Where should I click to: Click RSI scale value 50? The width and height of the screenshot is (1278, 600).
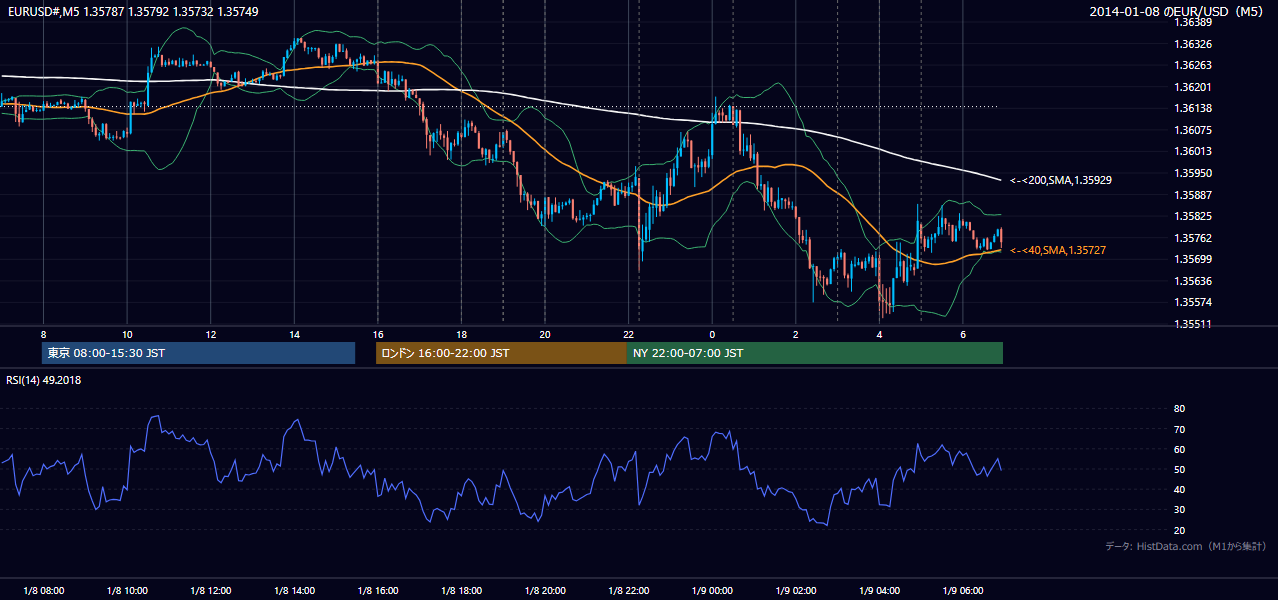pyautogui.click(x=1179, y=469)
